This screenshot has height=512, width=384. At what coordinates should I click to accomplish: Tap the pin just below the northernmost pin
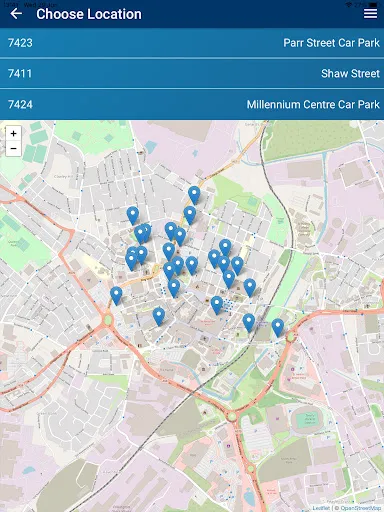[x=190, y=215]
